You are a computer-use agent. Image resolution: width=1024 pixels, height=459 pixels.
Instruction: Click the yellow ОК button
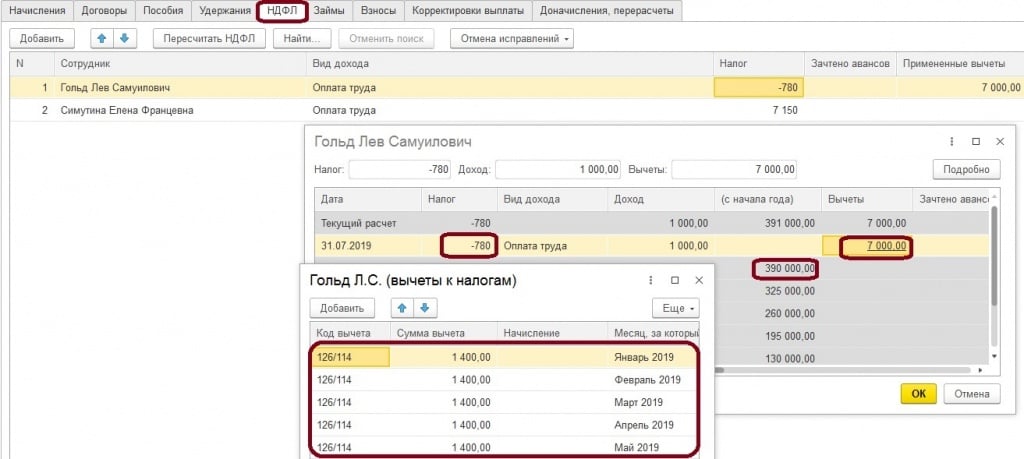[918, 394]
